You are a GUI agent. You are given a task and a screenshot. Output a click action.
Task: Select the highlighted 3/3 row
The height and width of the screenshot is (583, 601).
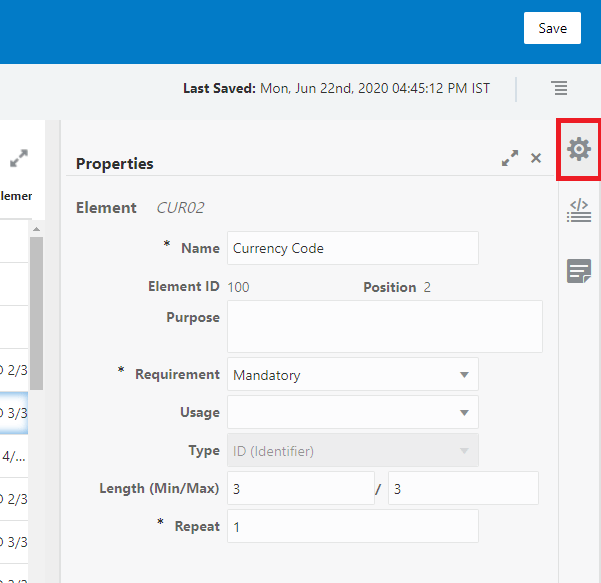click(x=14, y=413)
